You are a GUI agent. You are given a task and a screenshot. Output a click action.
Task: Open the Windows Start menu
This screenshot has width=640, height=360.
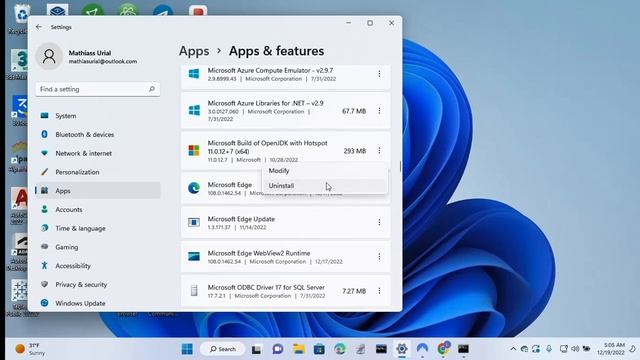(187, 349)
